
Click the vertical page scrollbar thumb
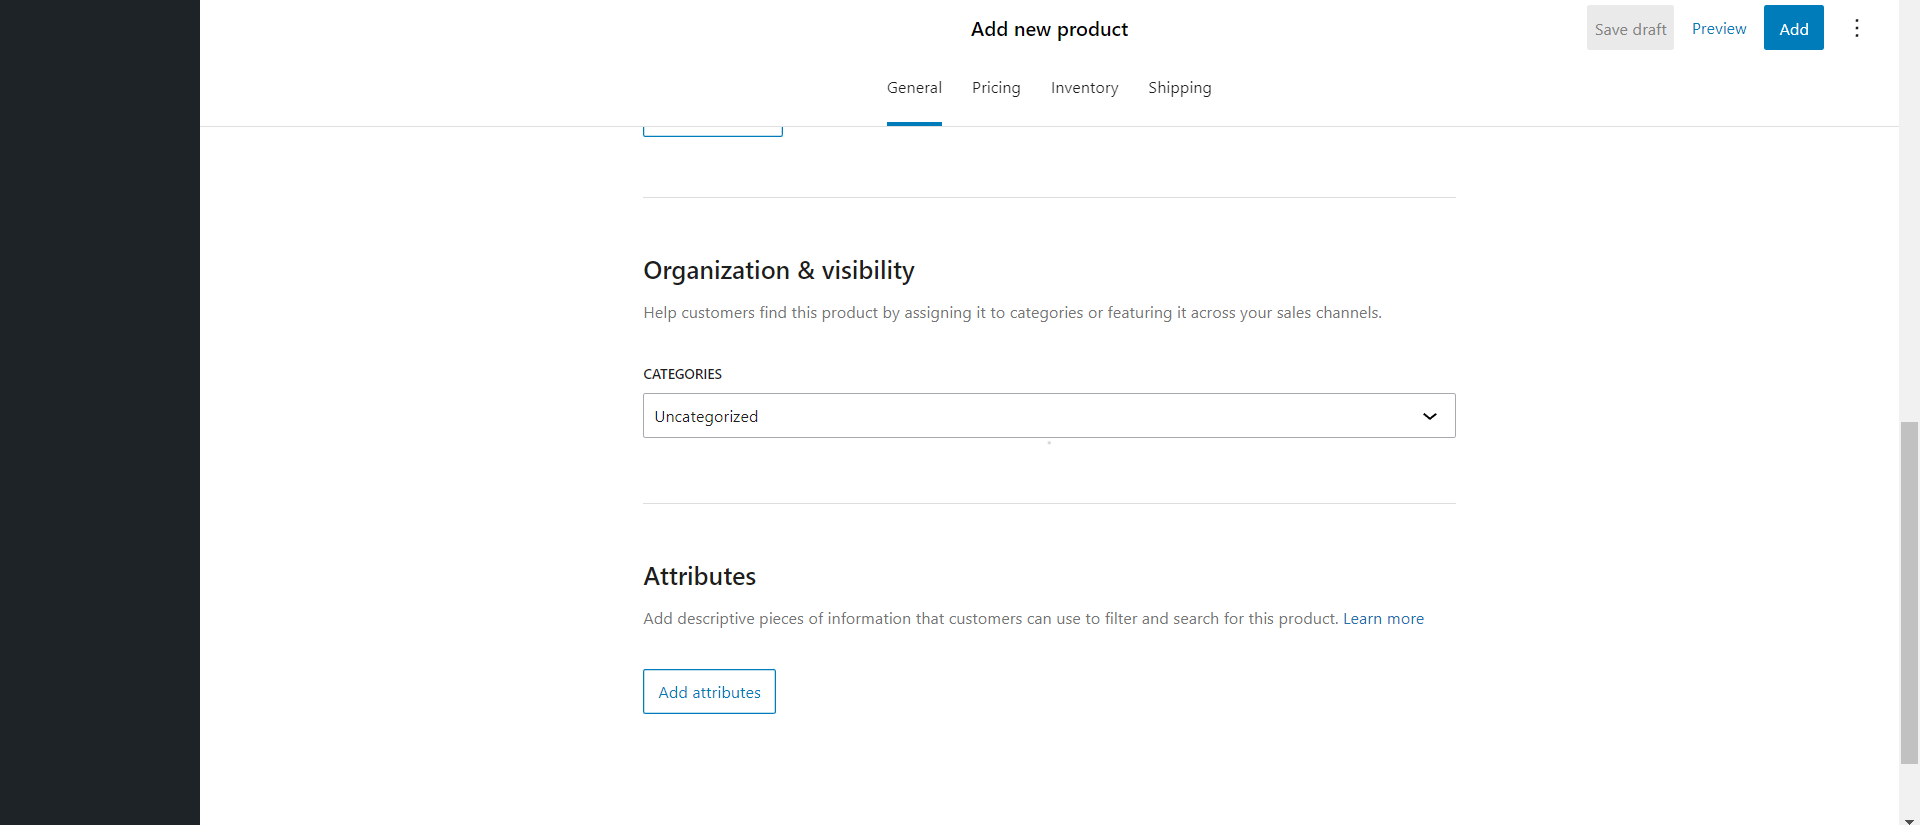click(1909, 593)
